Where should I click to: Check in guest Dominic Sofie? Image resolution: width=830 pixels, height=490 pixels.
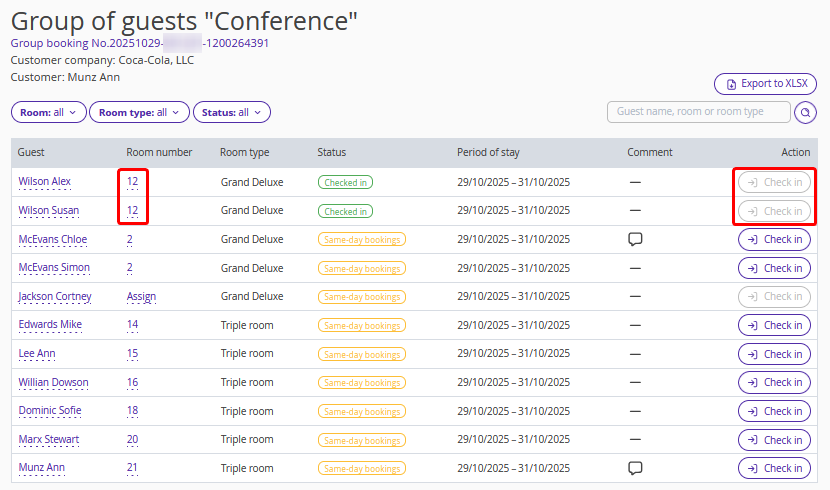tap(774, 411)
